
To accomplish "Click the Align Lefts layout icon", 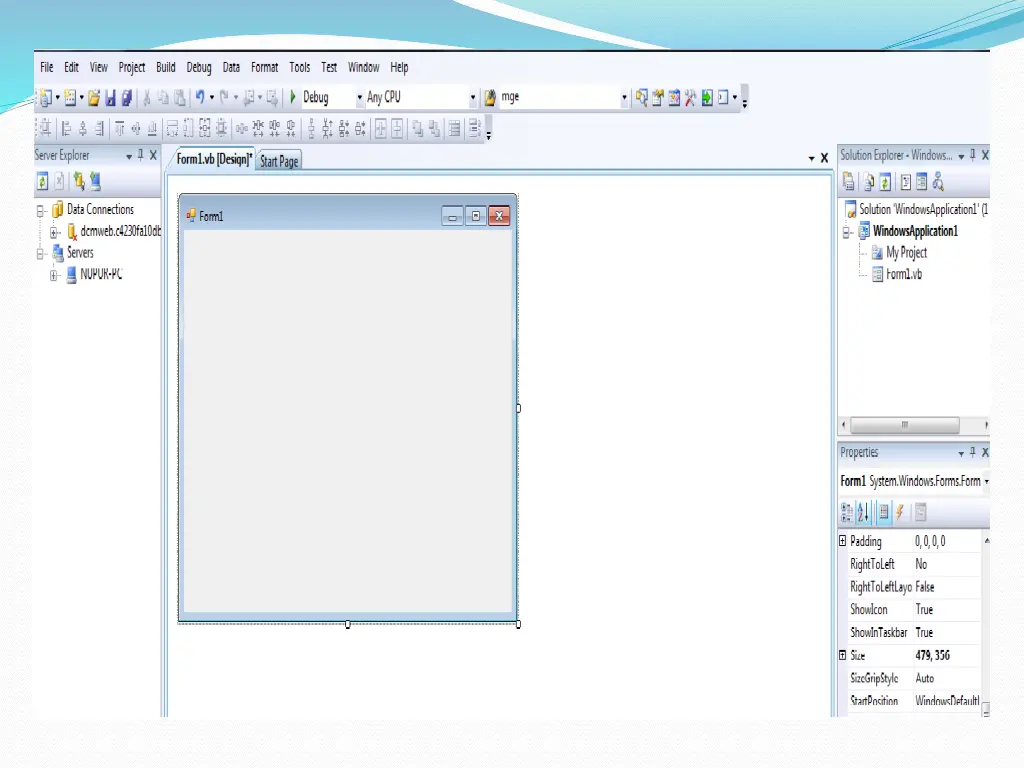I will click(x=67, y=129).
